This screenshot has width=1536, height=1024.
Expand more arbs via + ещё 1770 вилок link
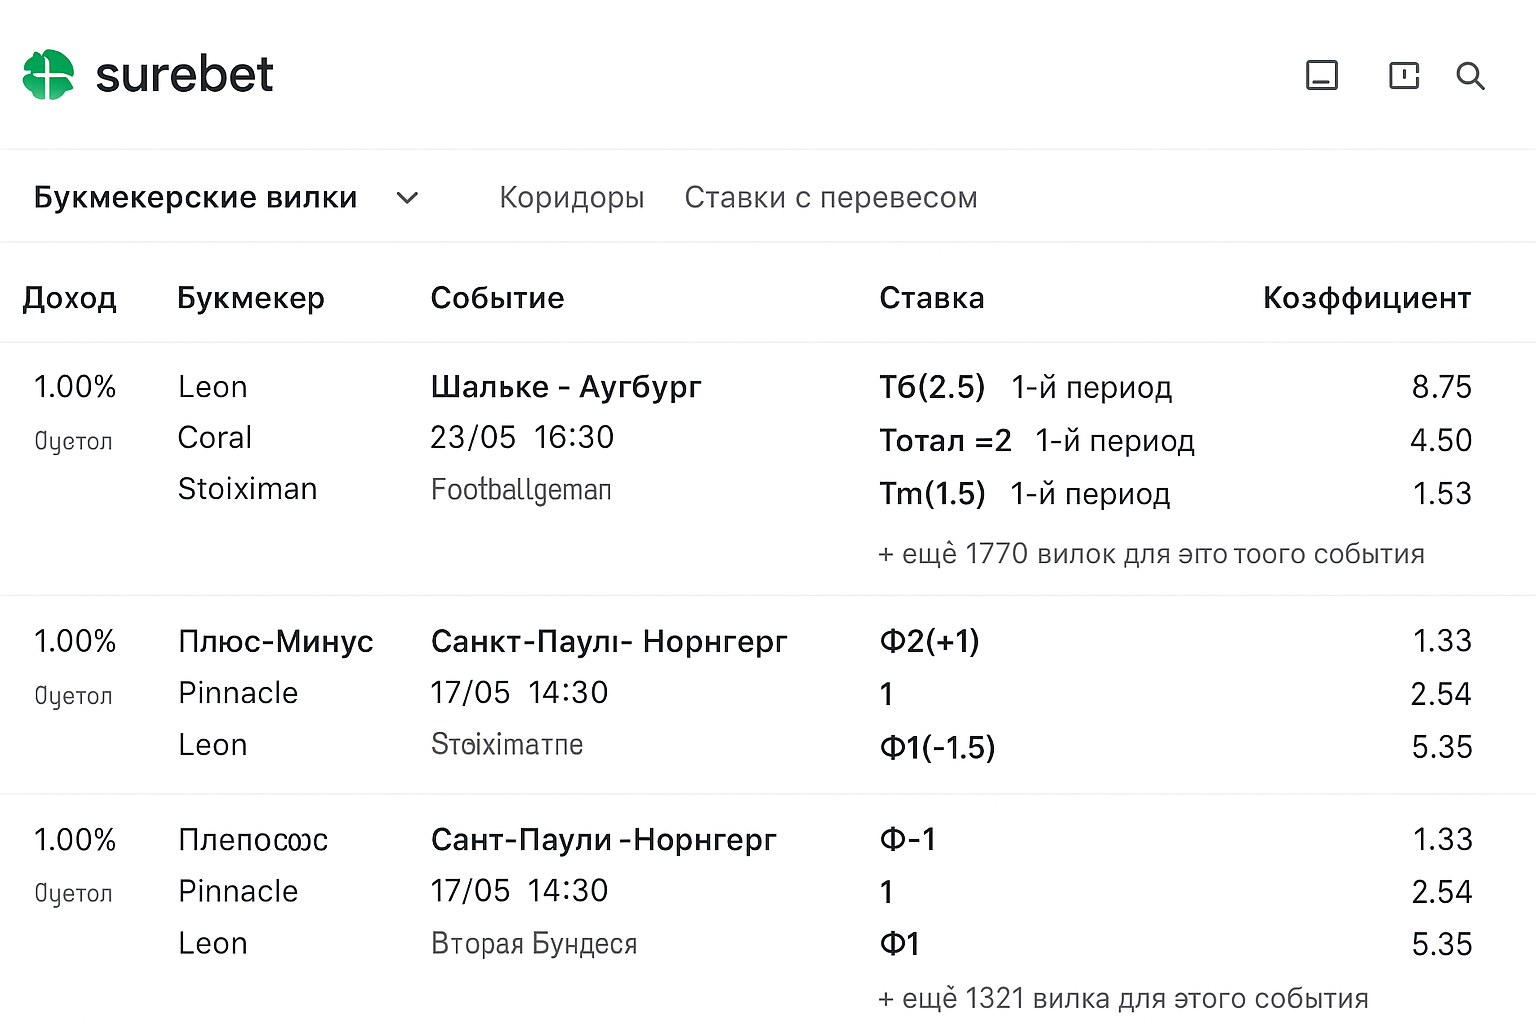[x=1151, y=553]
